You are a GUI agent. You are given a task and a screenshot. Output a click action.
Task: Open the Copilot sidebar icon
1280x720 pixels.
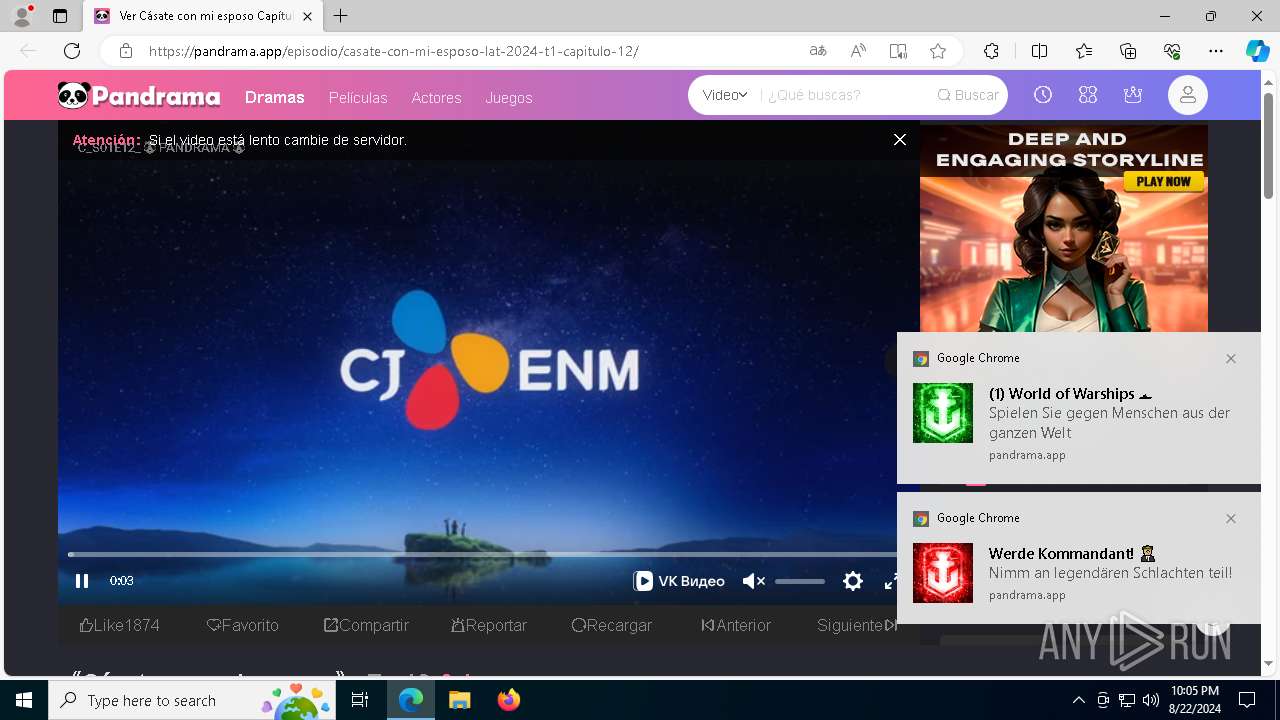(x=1257, y=51)
